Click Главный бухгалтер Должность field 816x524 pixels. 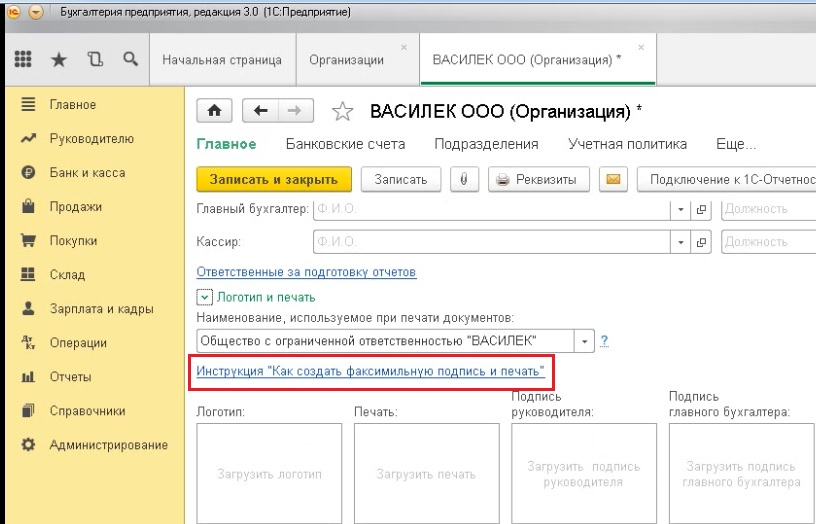tap(769, 209)
